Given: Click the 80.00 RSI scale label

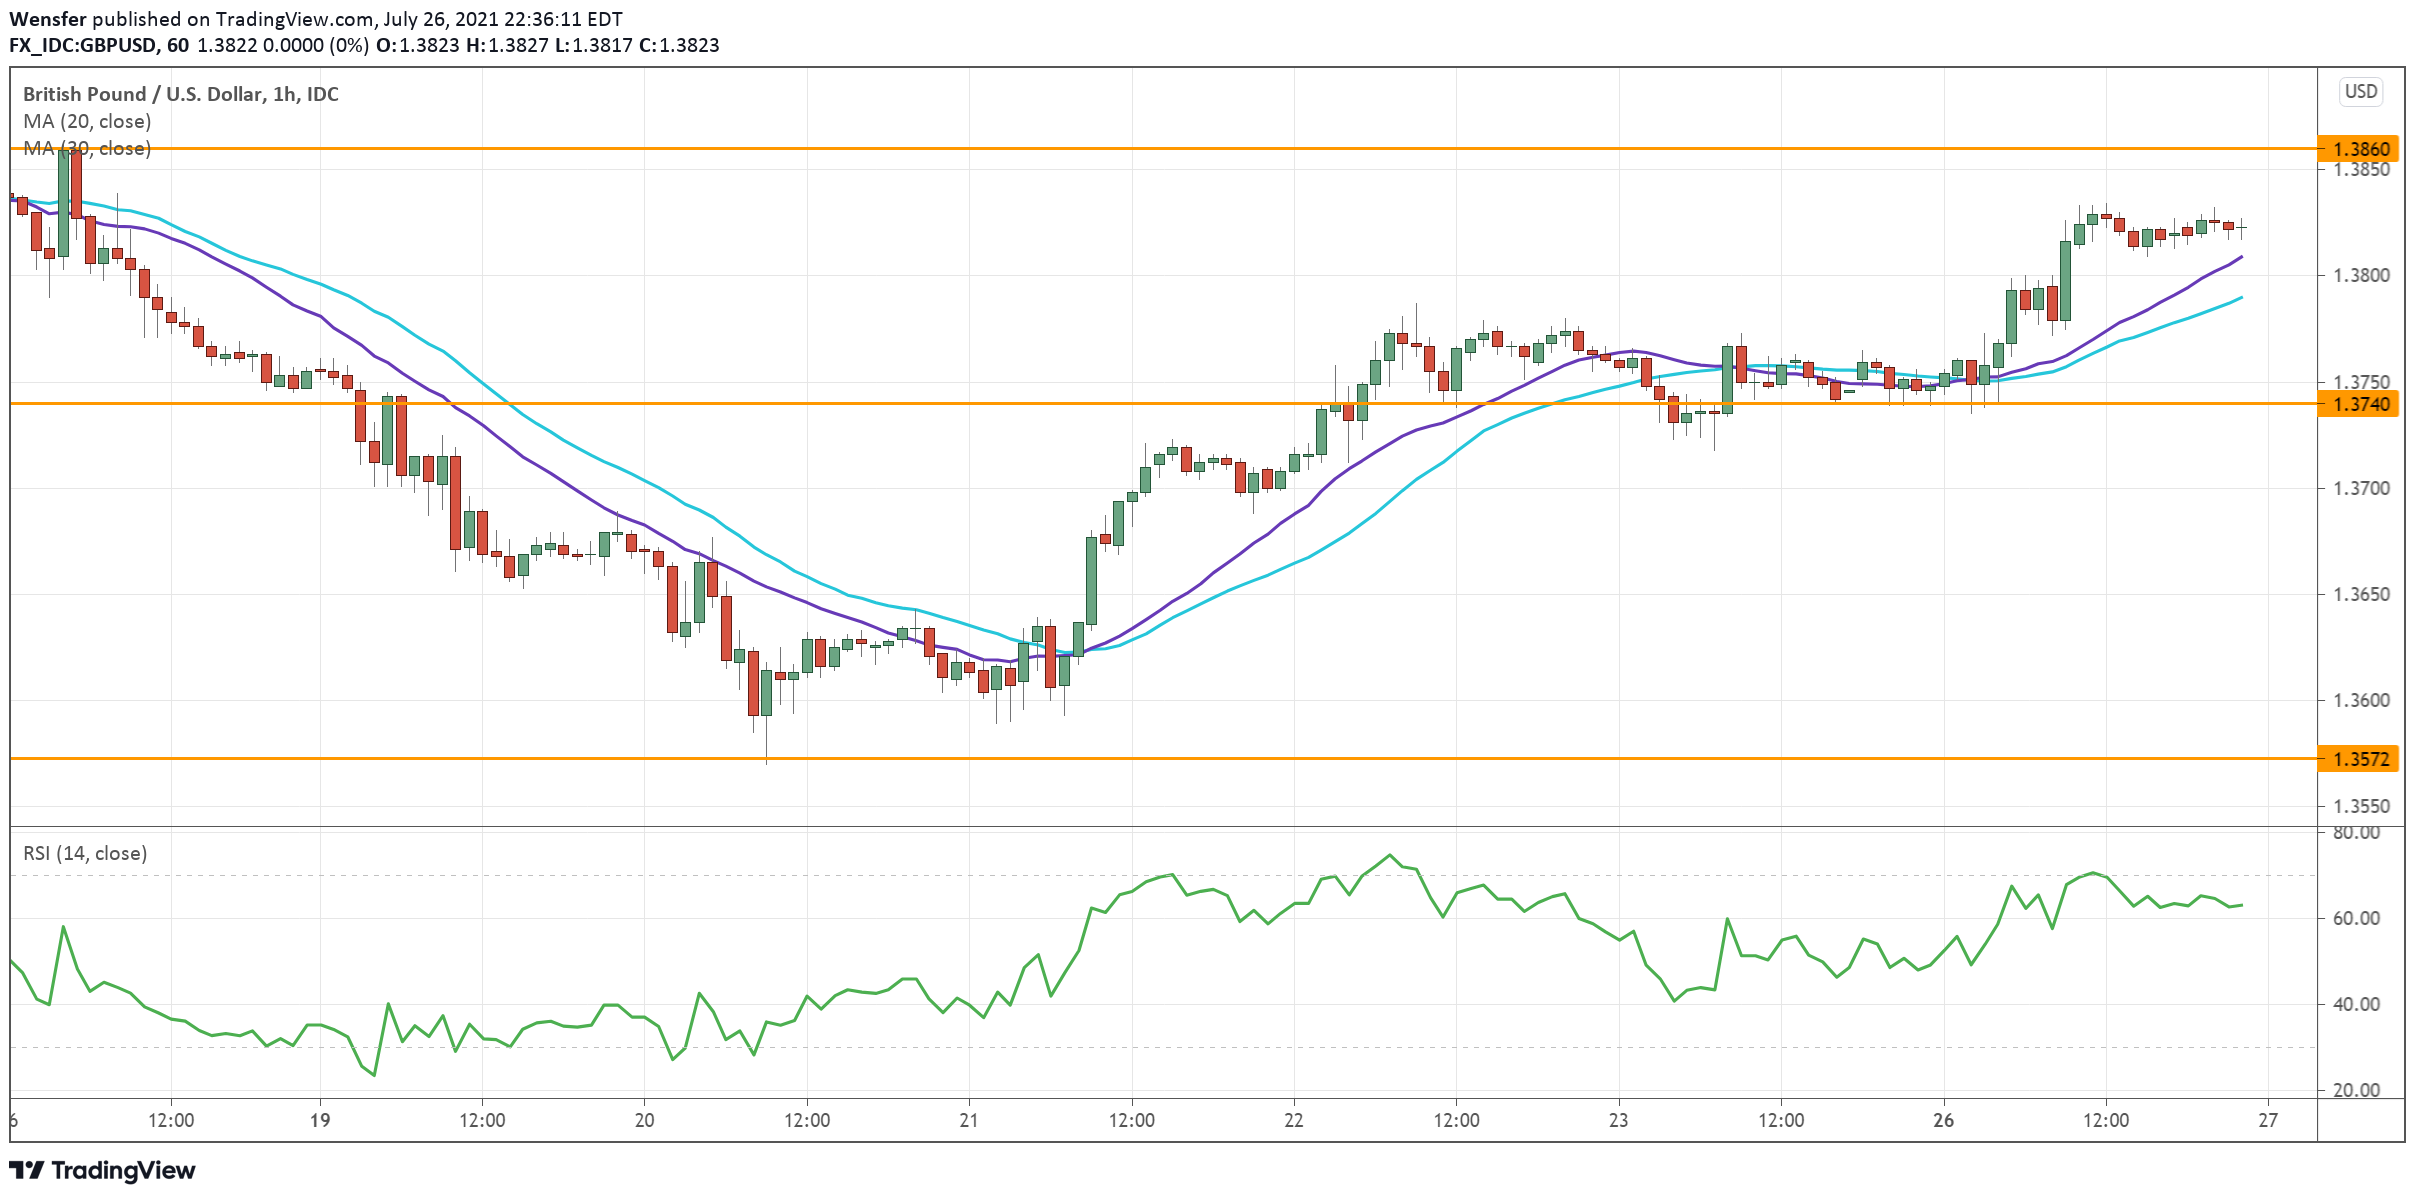Looking at the screenshot, I should (x=2356, y=832).
